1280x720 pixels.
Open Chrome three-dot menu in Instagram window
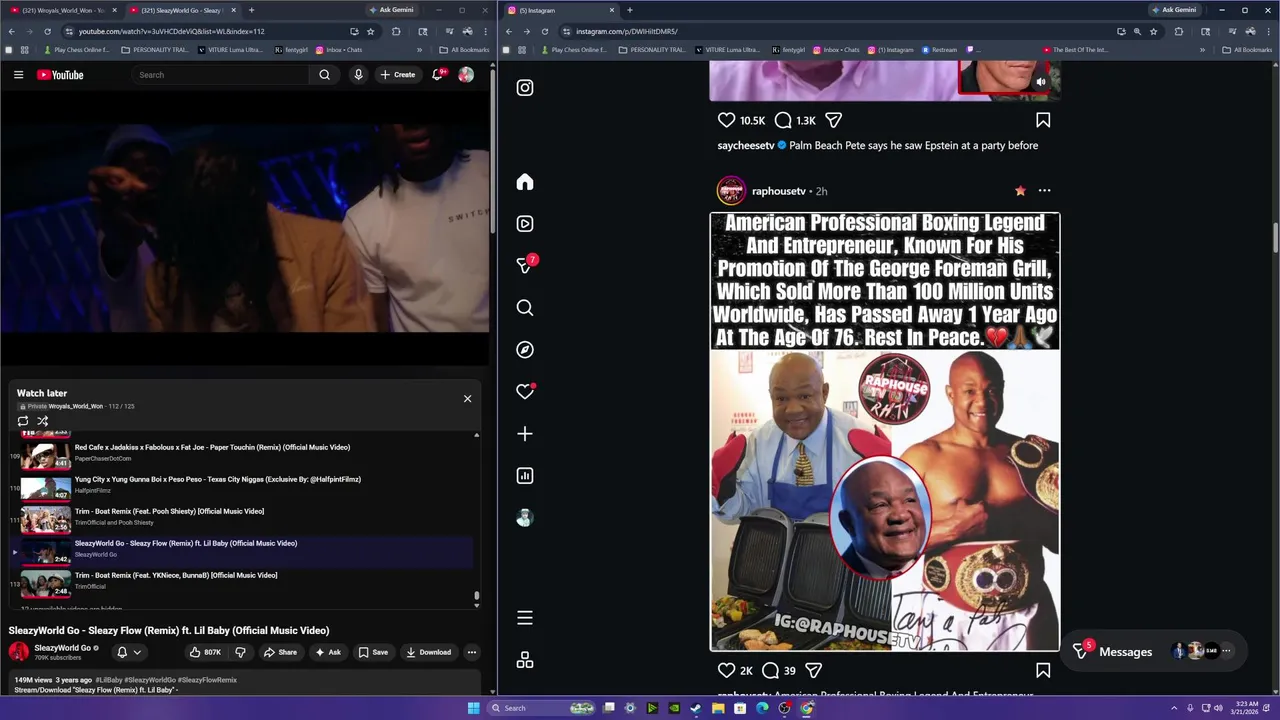[x=1268, y=31]
